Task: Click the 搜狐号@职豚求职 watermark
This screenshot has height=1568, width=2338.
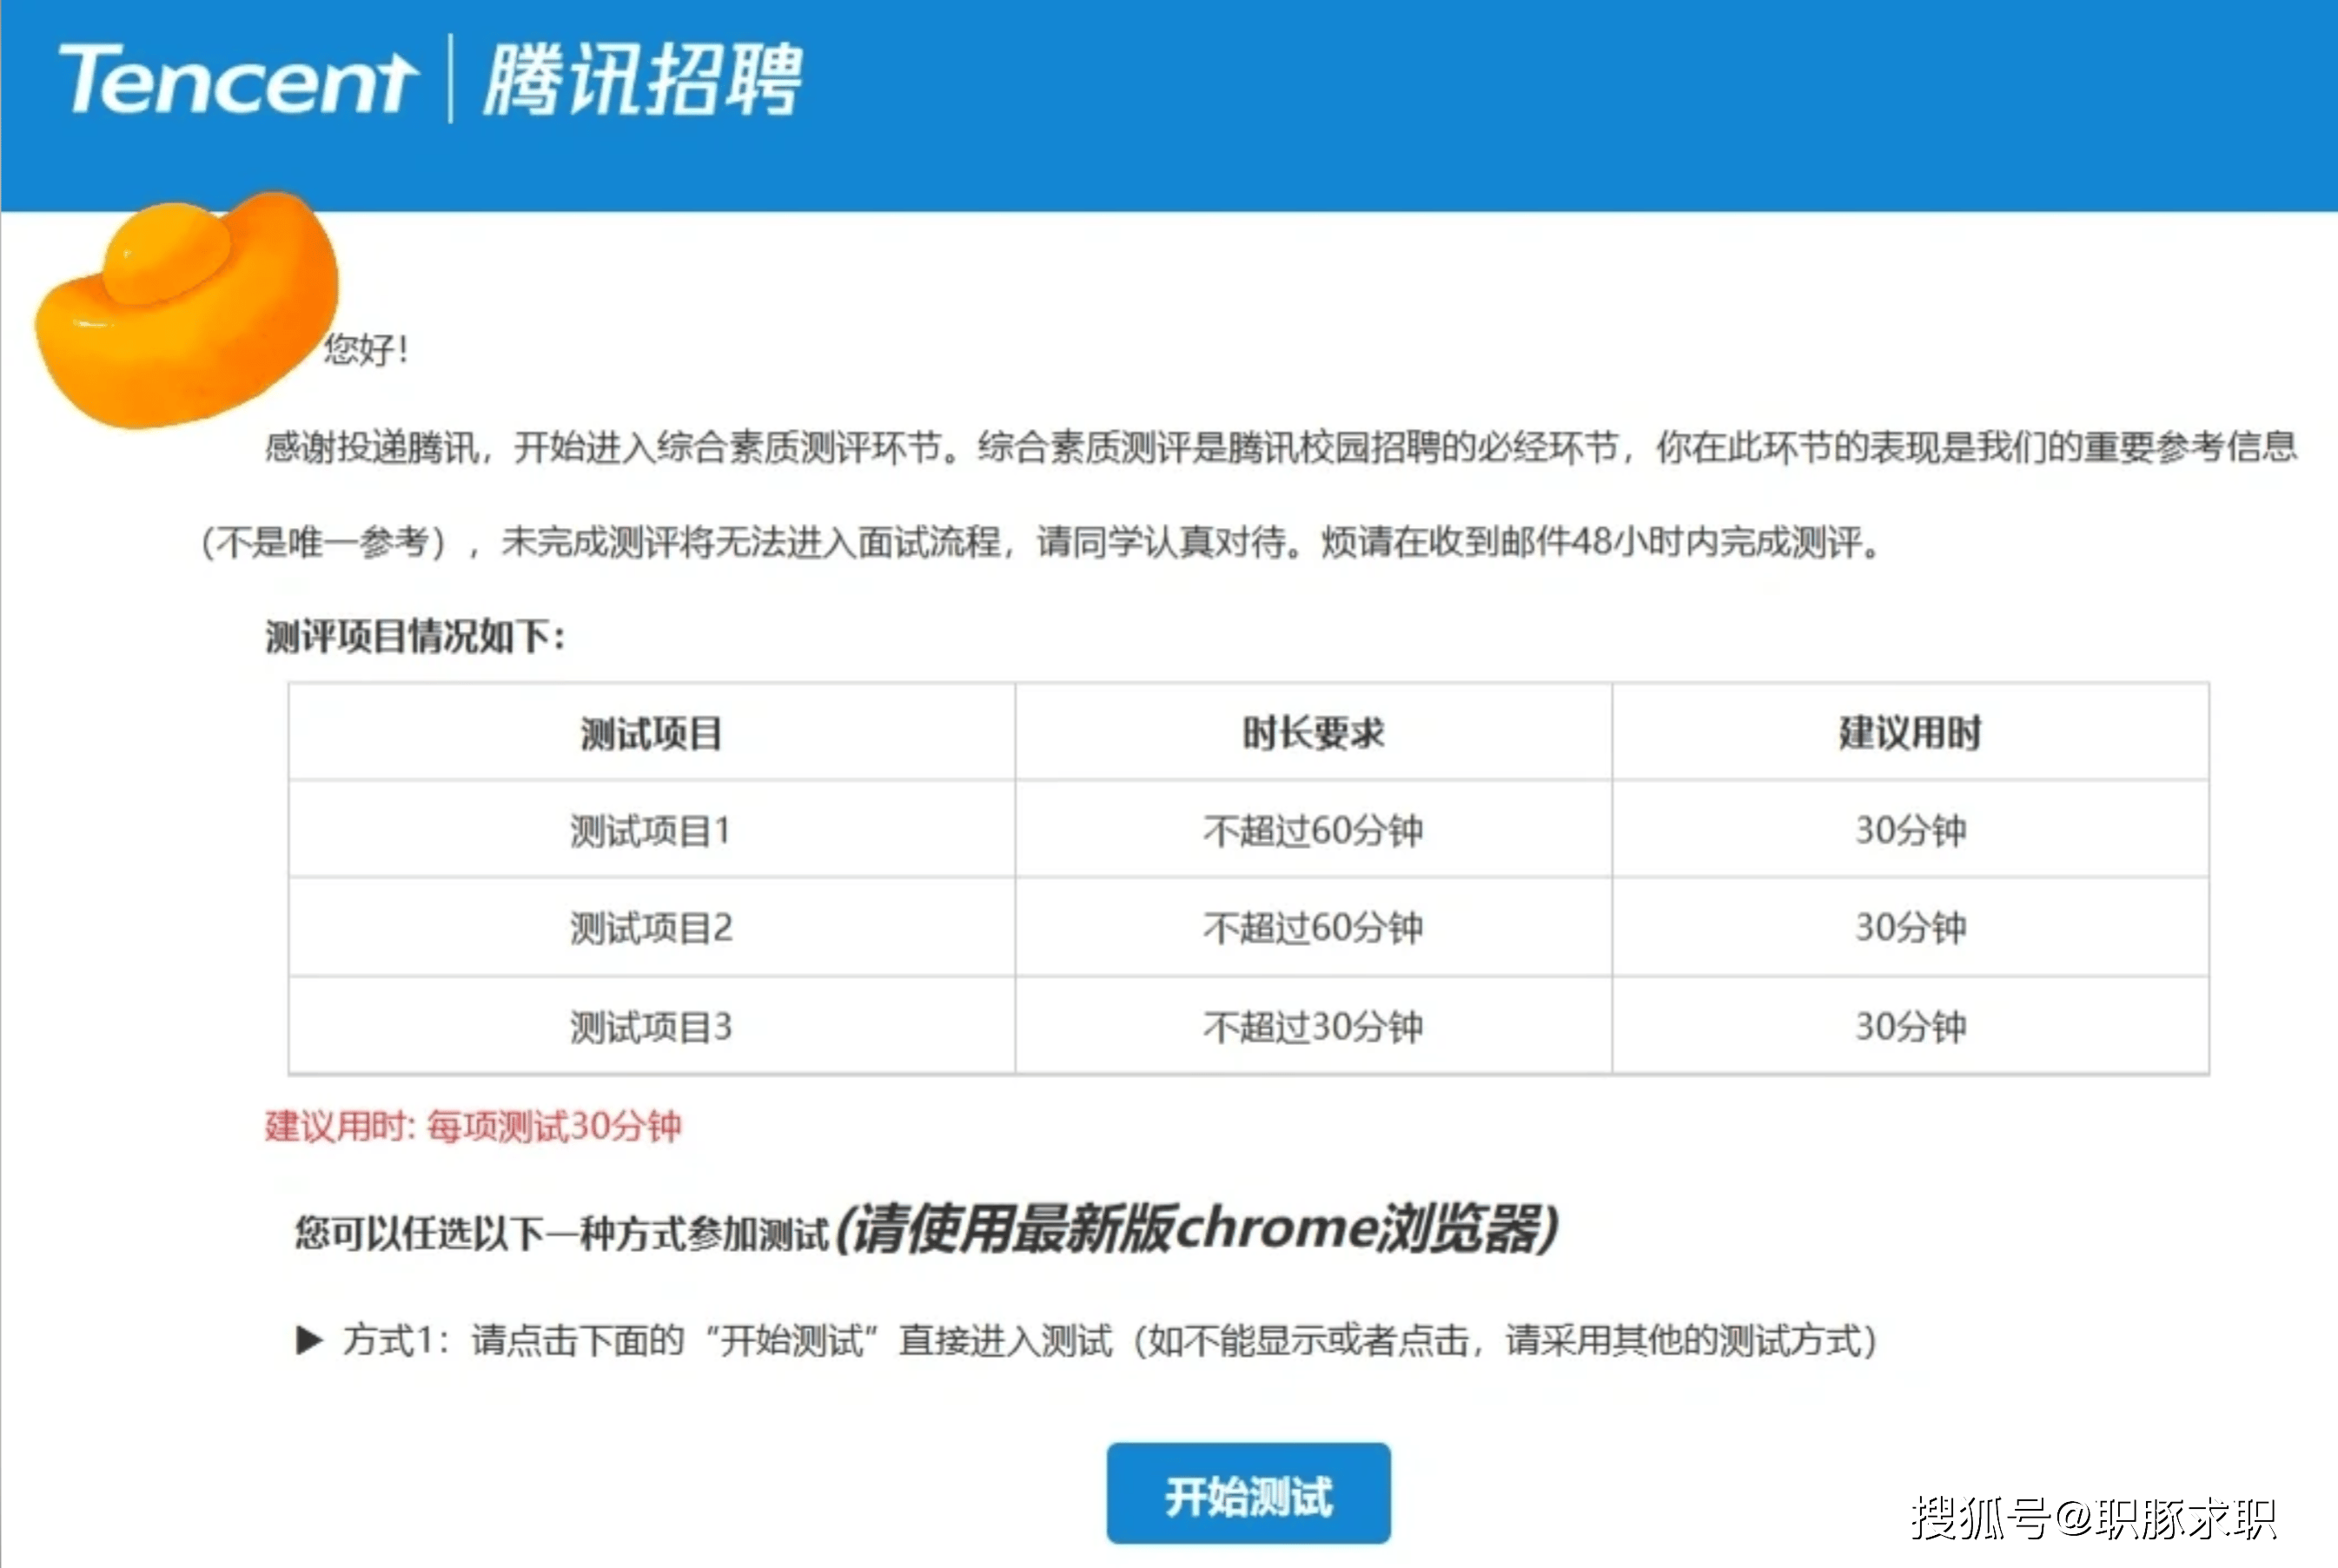Action: click(x=2093, y=1519)
